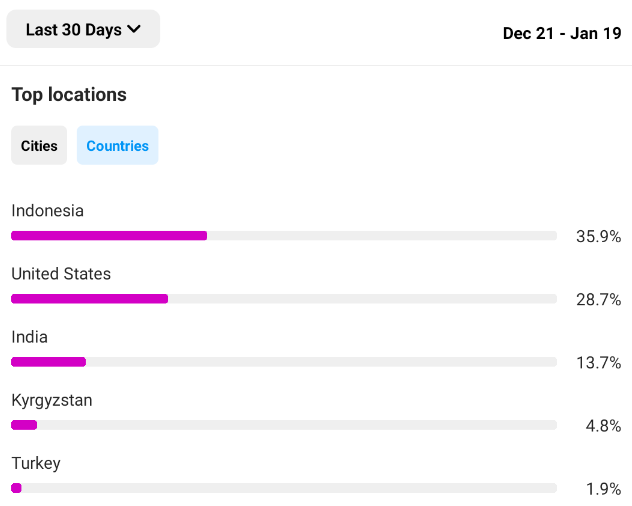Click the 4.8% percentage value

(603, 426)
